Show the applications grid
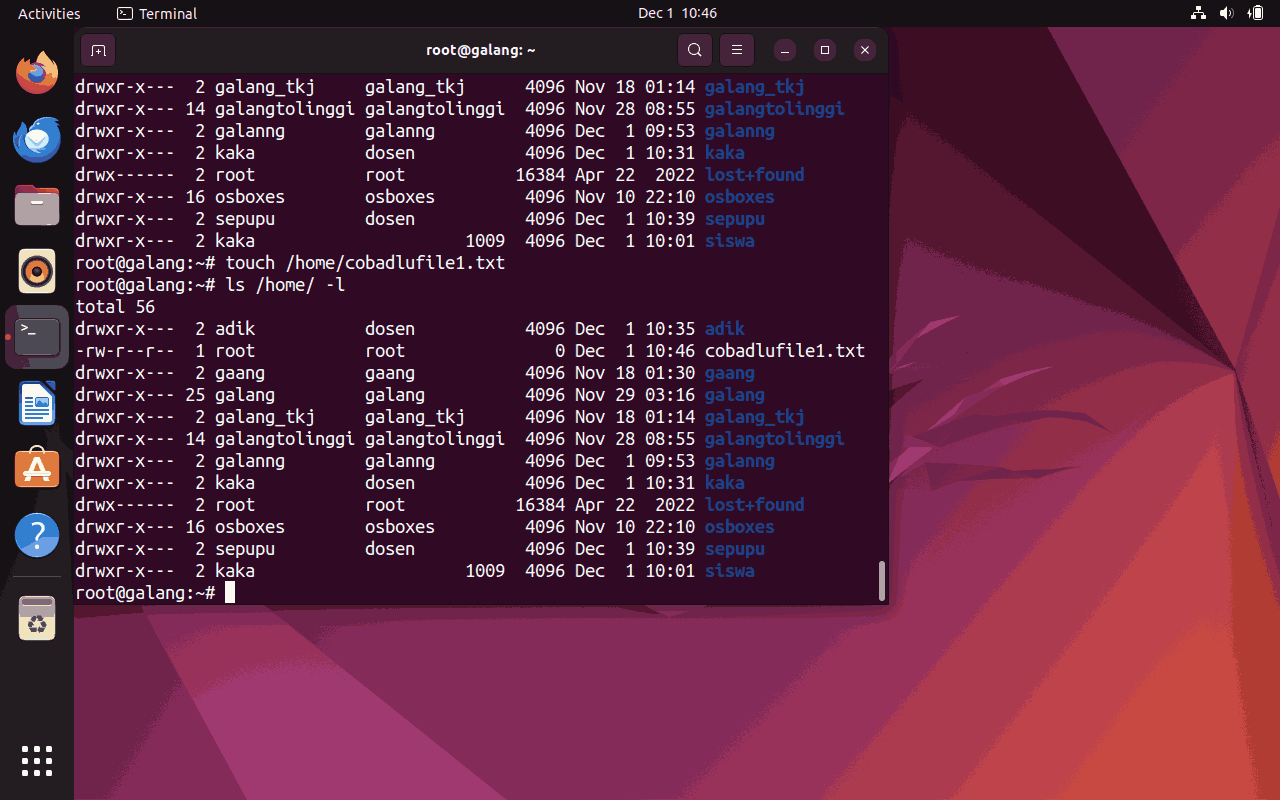The width and height of the screenshot is (1280, 800). click(37, 761)
